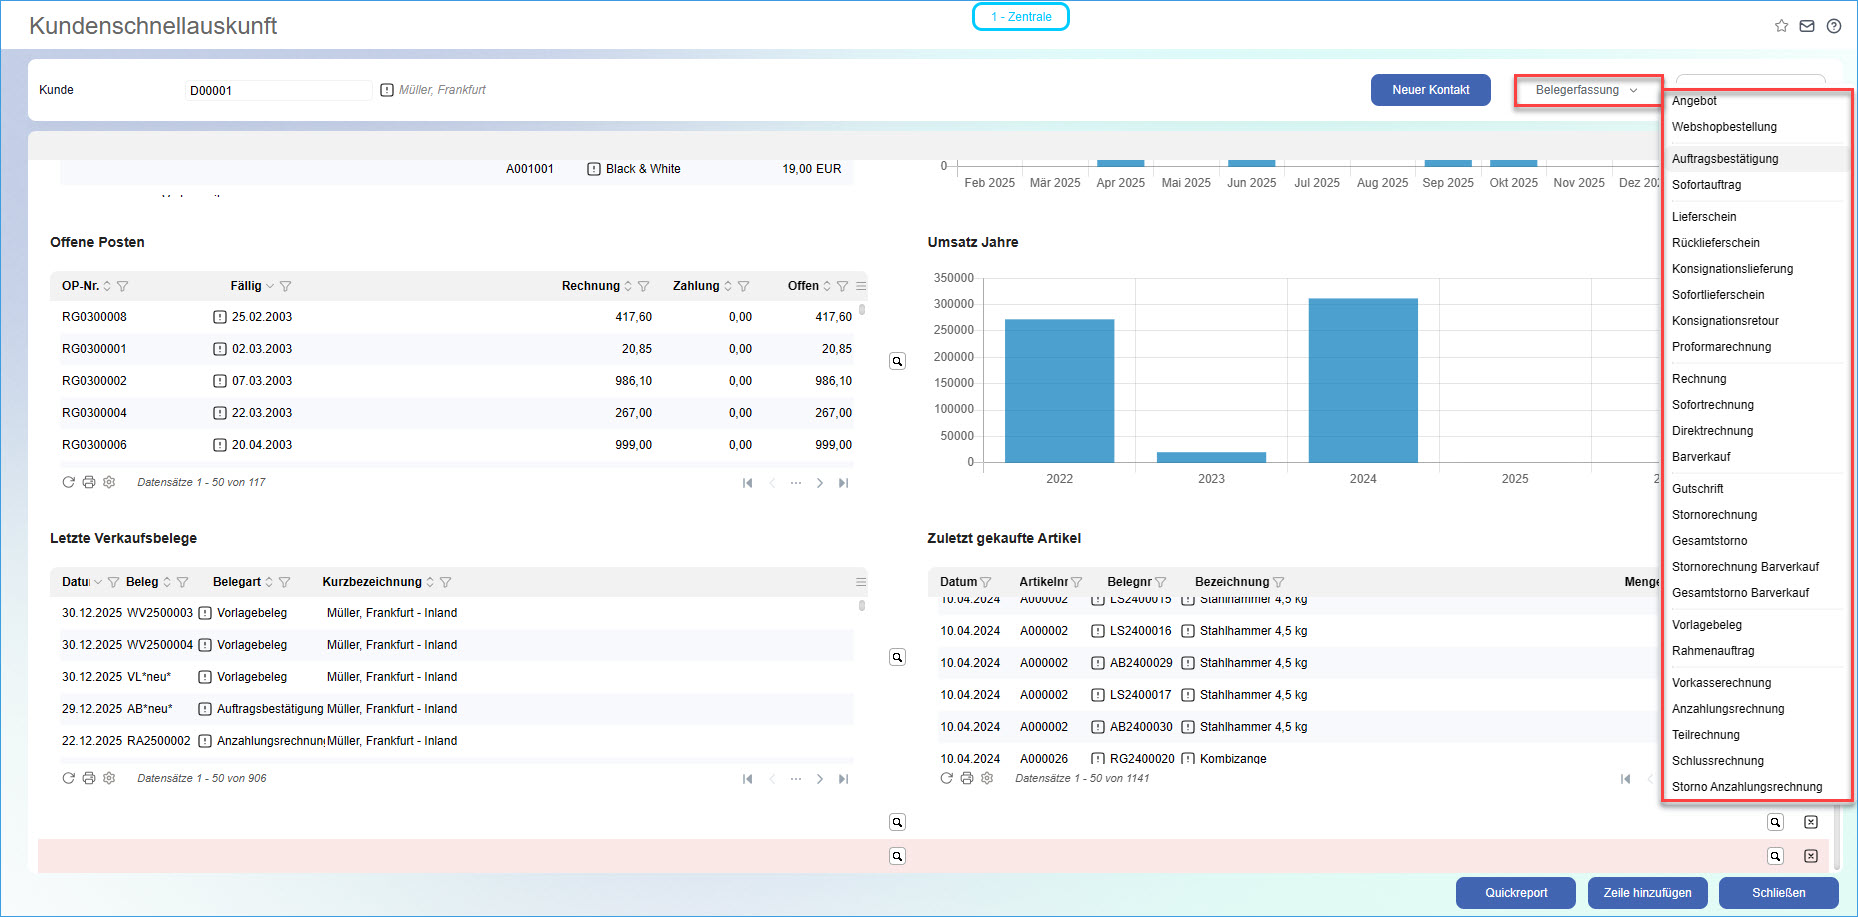Expand the Belegerfassung dropdown
The width and height of the screenshot is (1858, 917).
tap(1587, 90)
